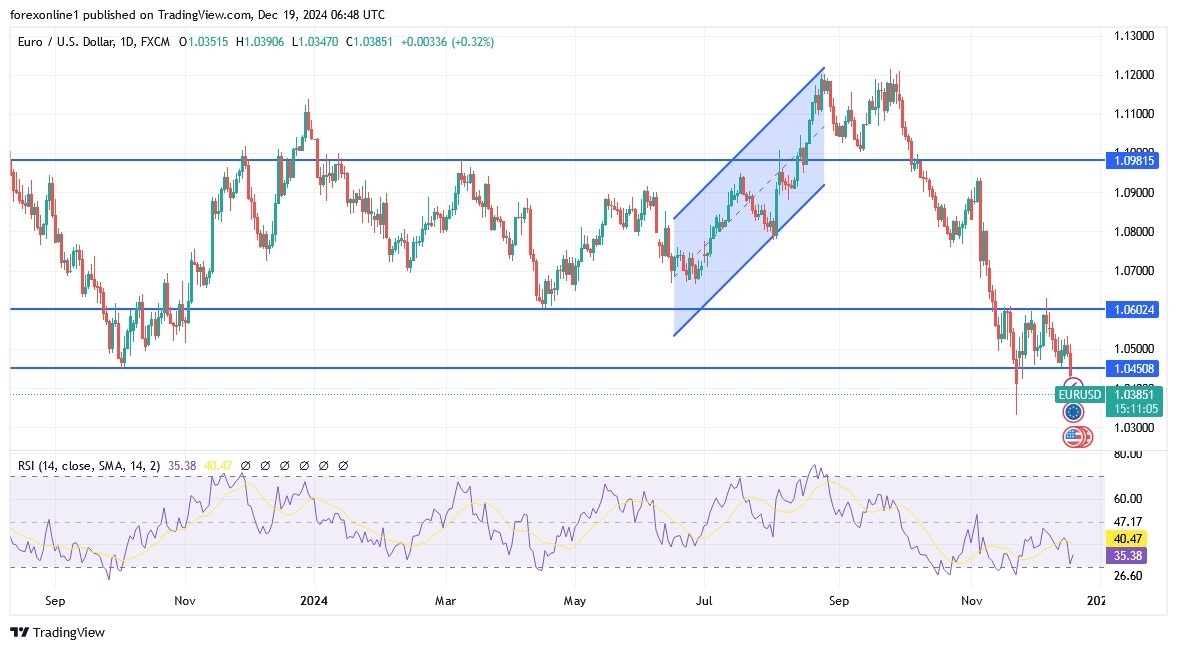The width and height of the screenshot is (1177, 650).
Task: Click the 1.09815 resistance price label
Action: click(x=1132, y=160)
